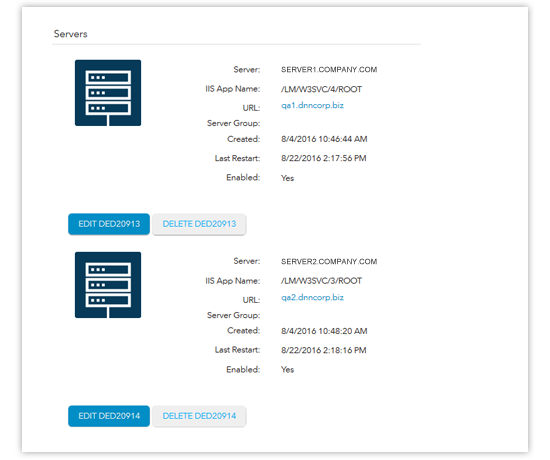The image size is (550, 460).
Task: Click the DELETE DED20913 button
Action: [x=199, y=224]
